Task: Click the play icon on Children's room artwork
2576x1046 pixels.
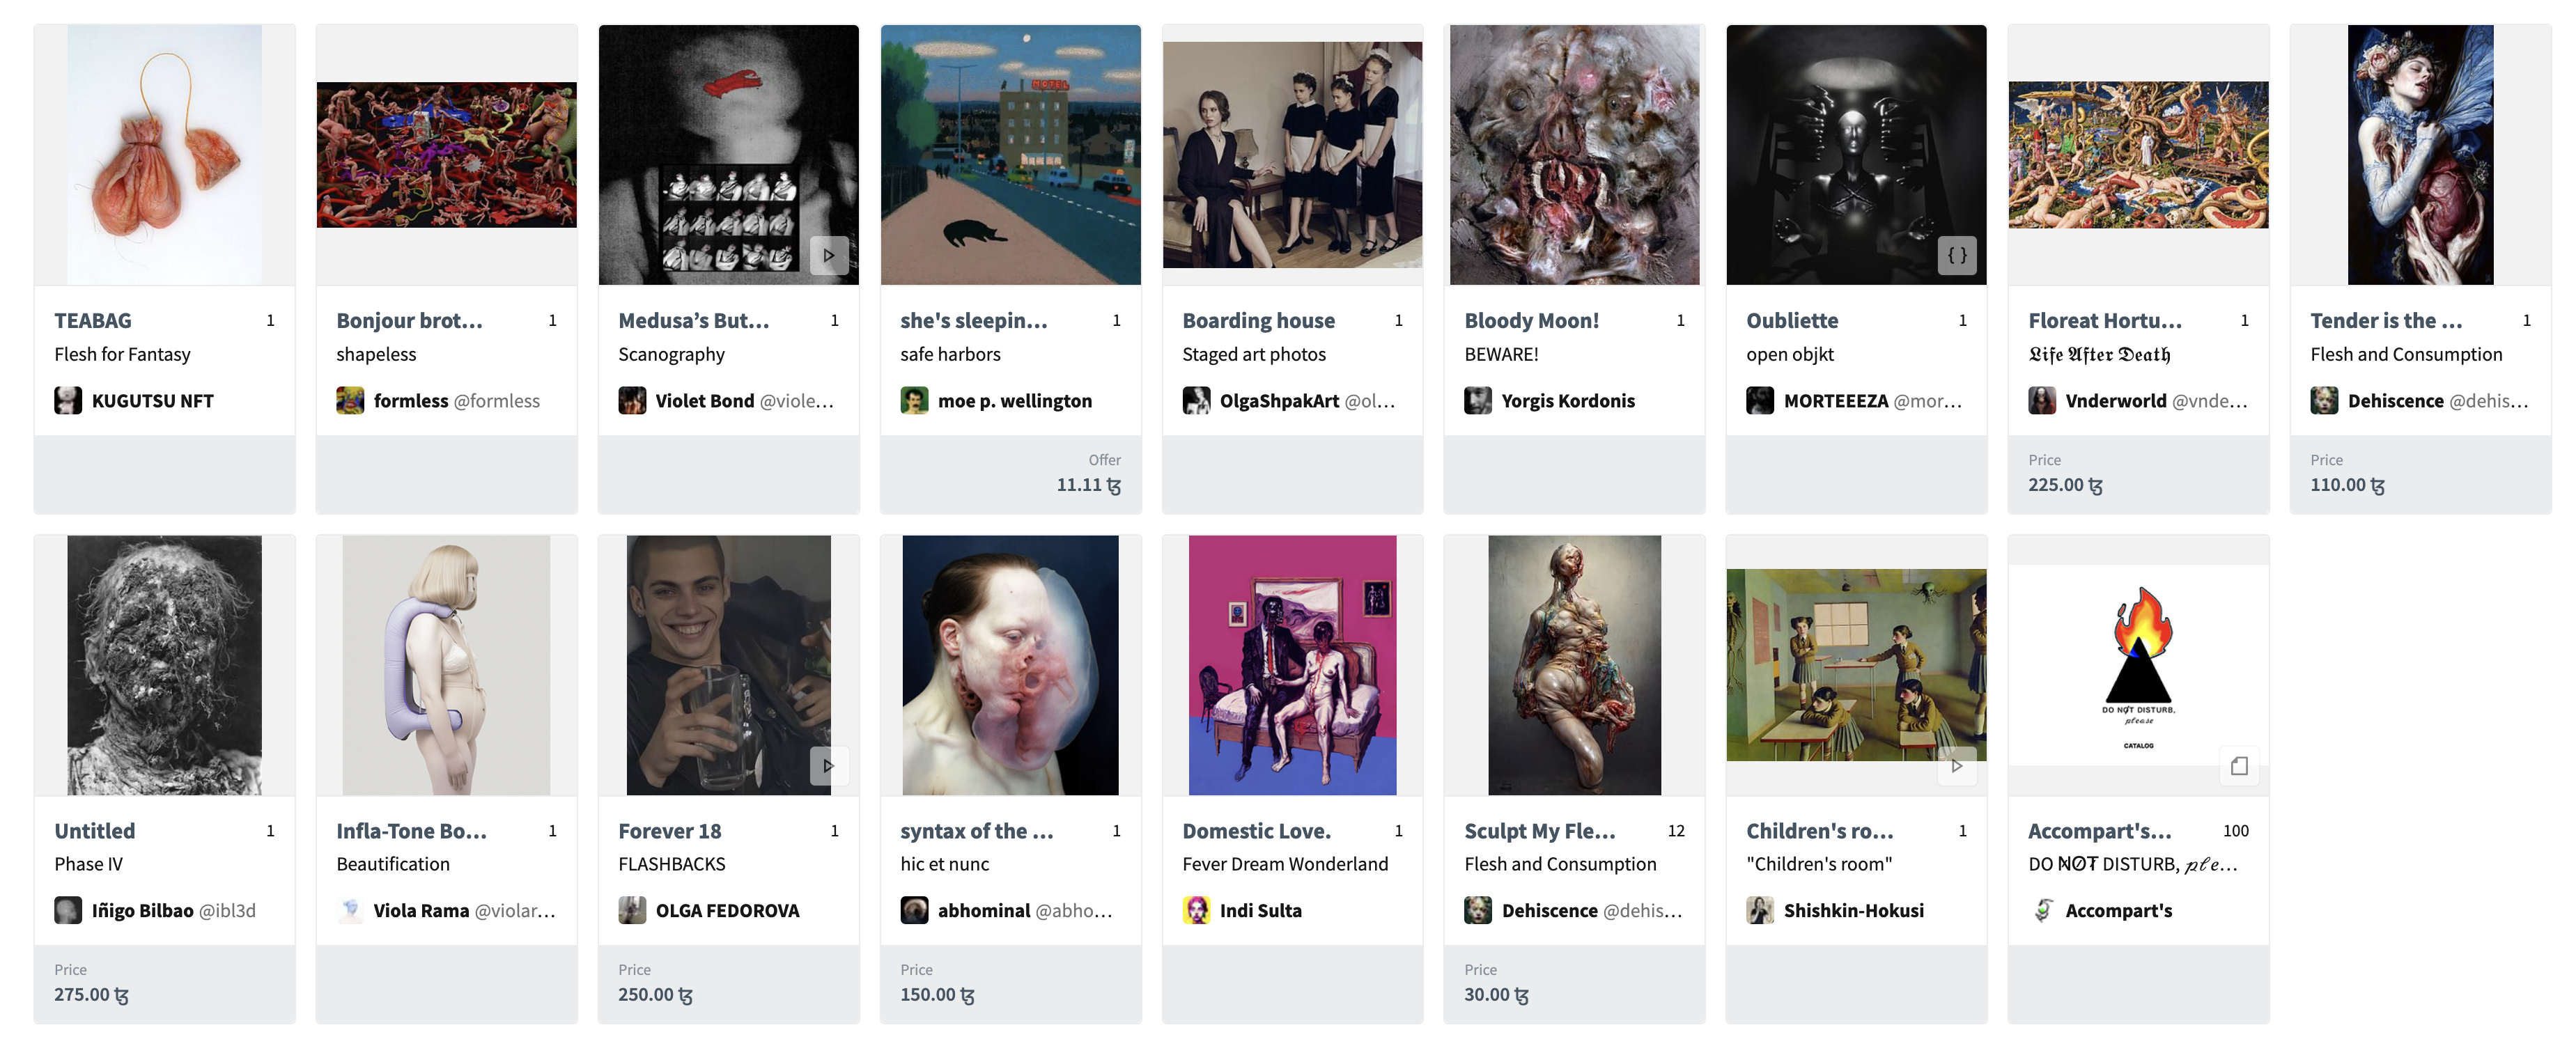Action: [x=1957, y=766]
